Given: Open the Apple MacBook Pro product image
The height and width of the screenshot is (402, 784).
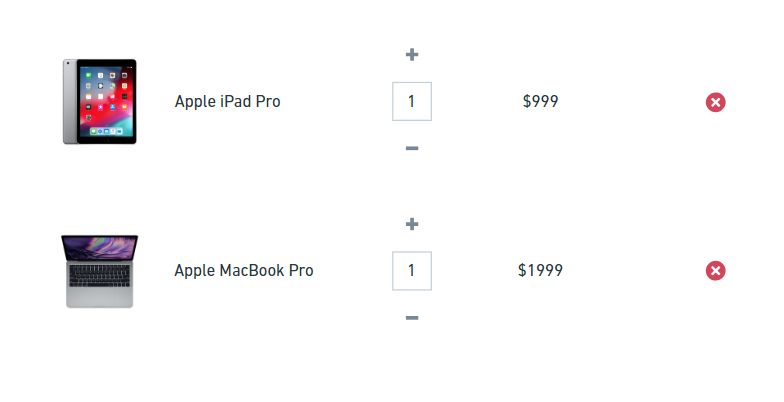Looking at the screenshot, I should 99,271.
